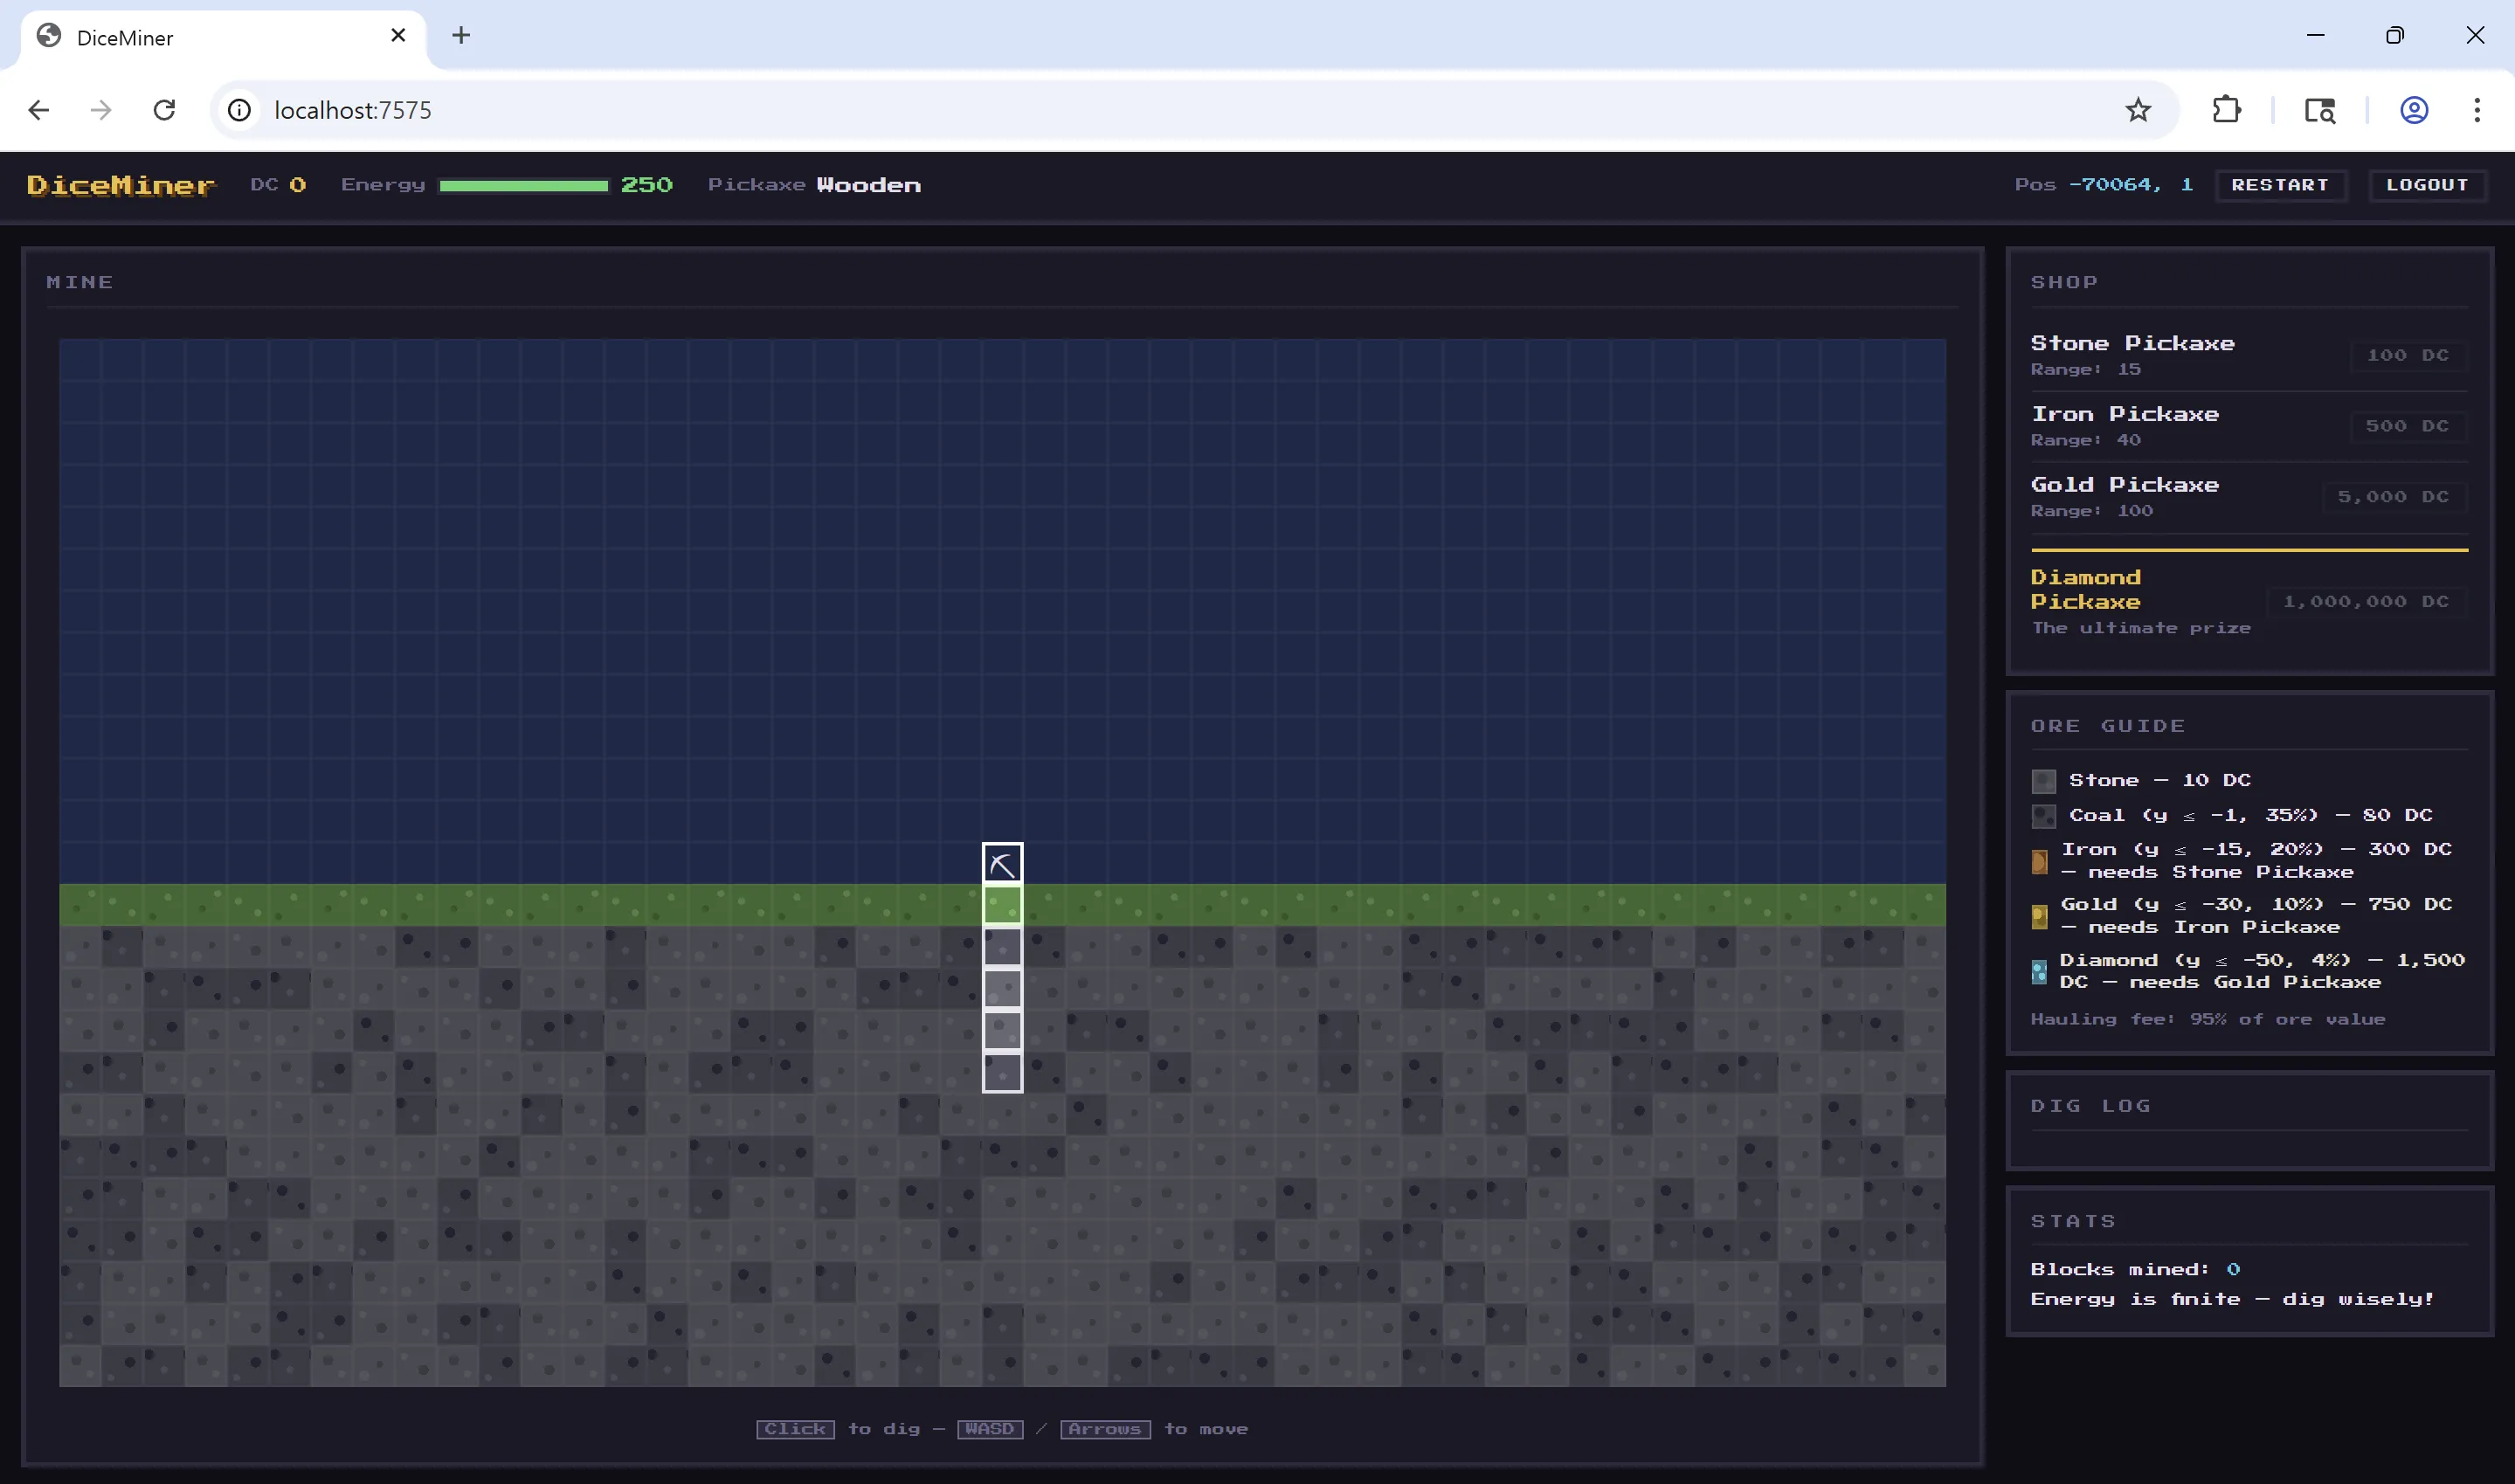Dig the highlighted grass block below player

[1002, 905]
